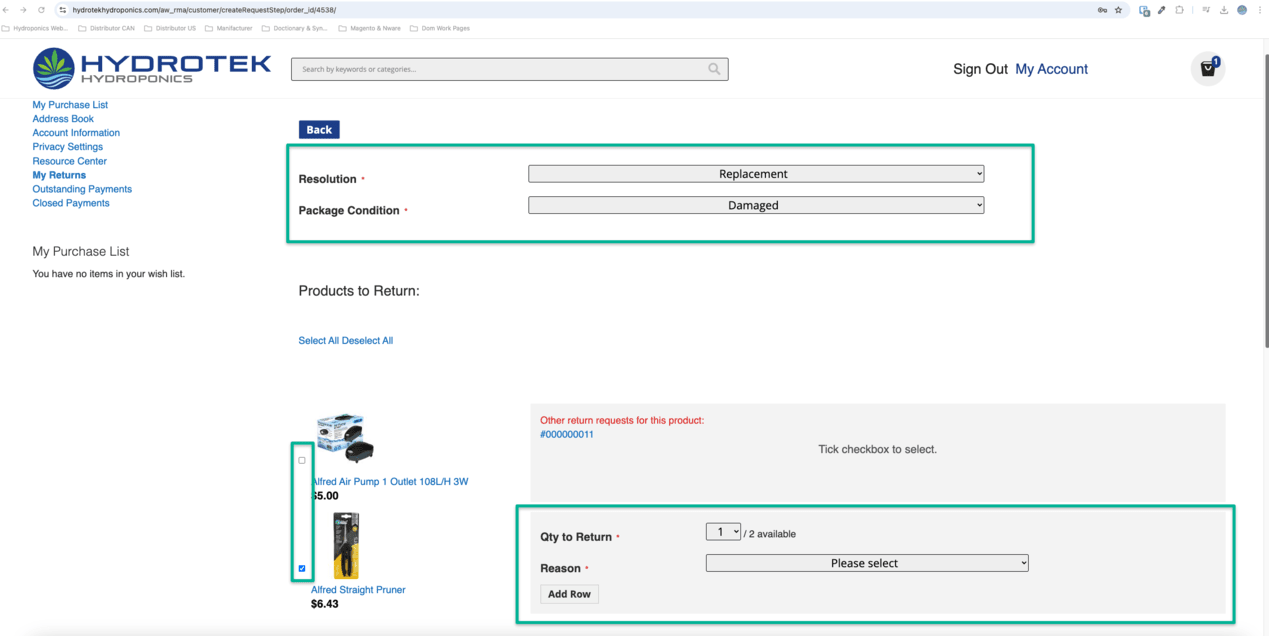Open the Qty to Return dropdown
This screenshot has width=1269, height=636.
723,532
